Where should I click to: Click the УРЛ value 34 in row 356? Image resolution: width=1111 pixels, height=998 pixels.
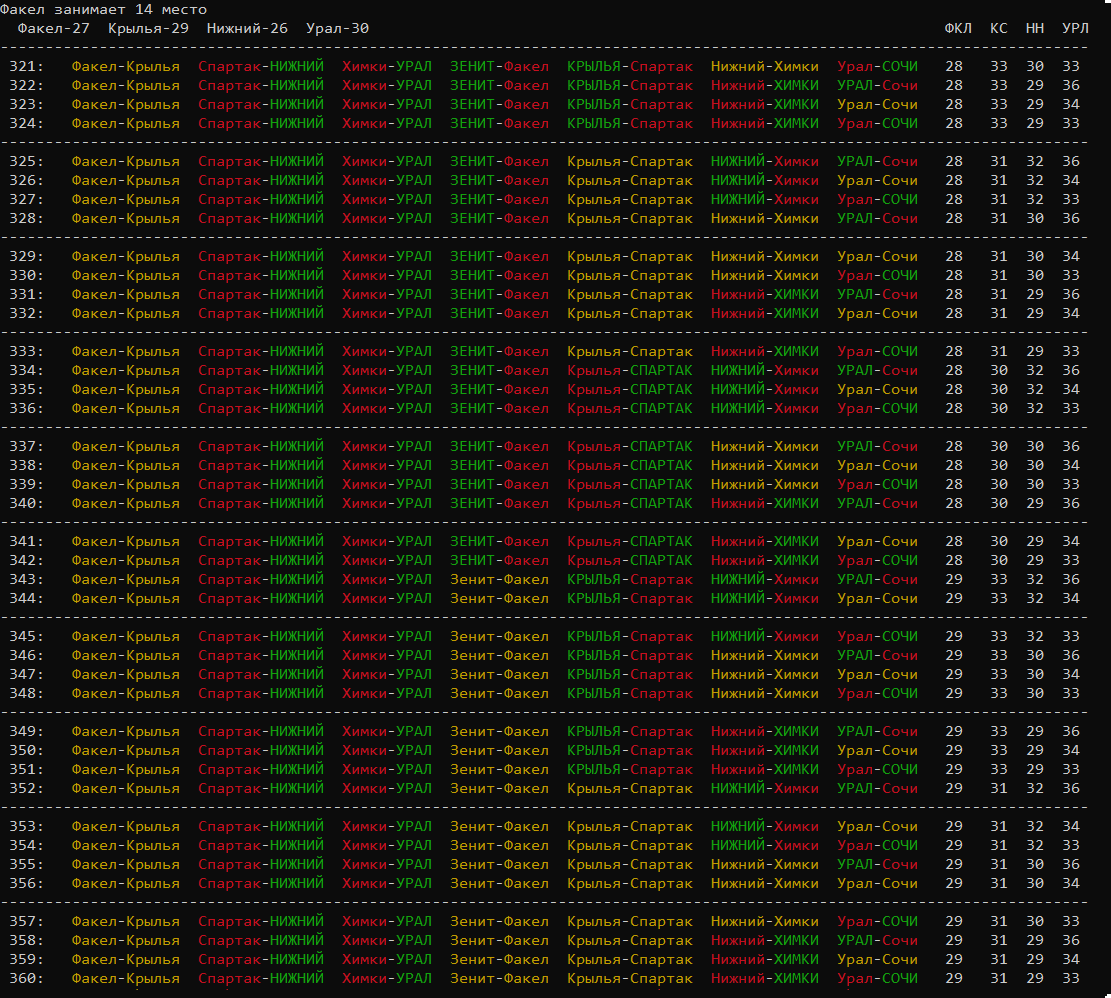point(1071,884)
